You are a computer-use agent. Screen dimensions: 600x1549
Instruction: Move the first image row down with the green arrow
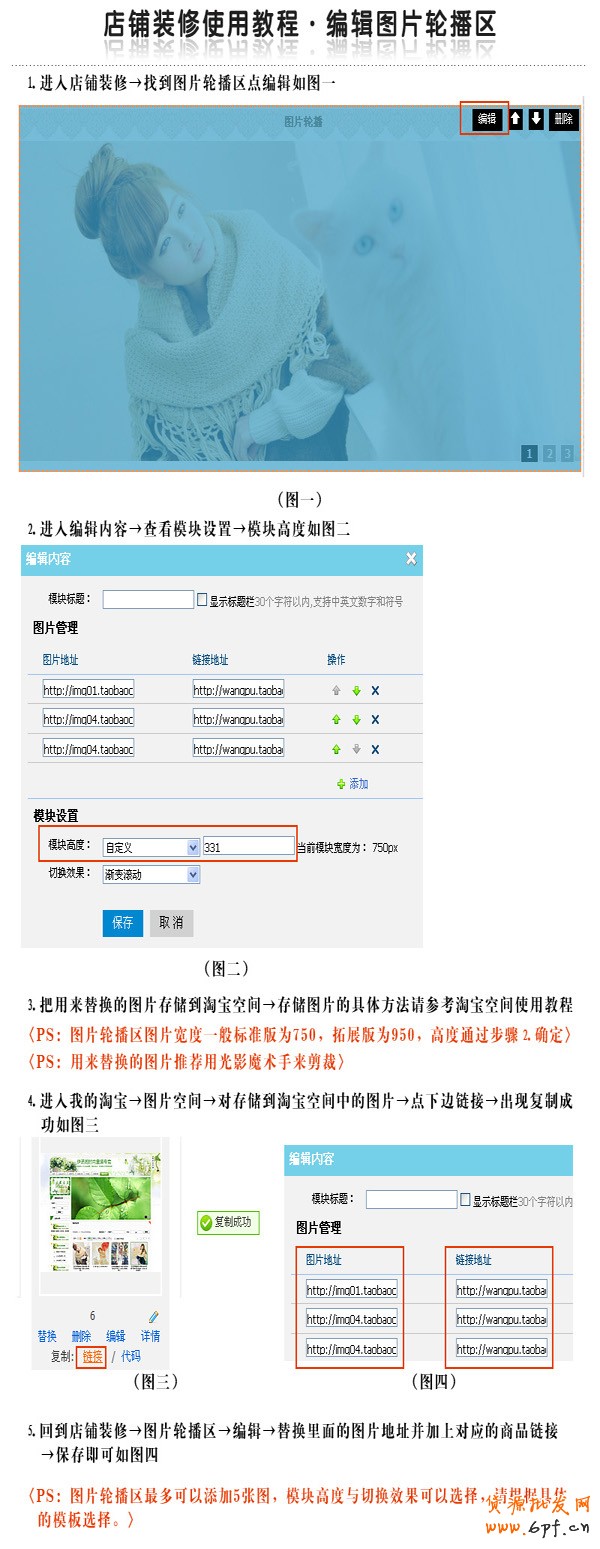[x=356, y=690]
